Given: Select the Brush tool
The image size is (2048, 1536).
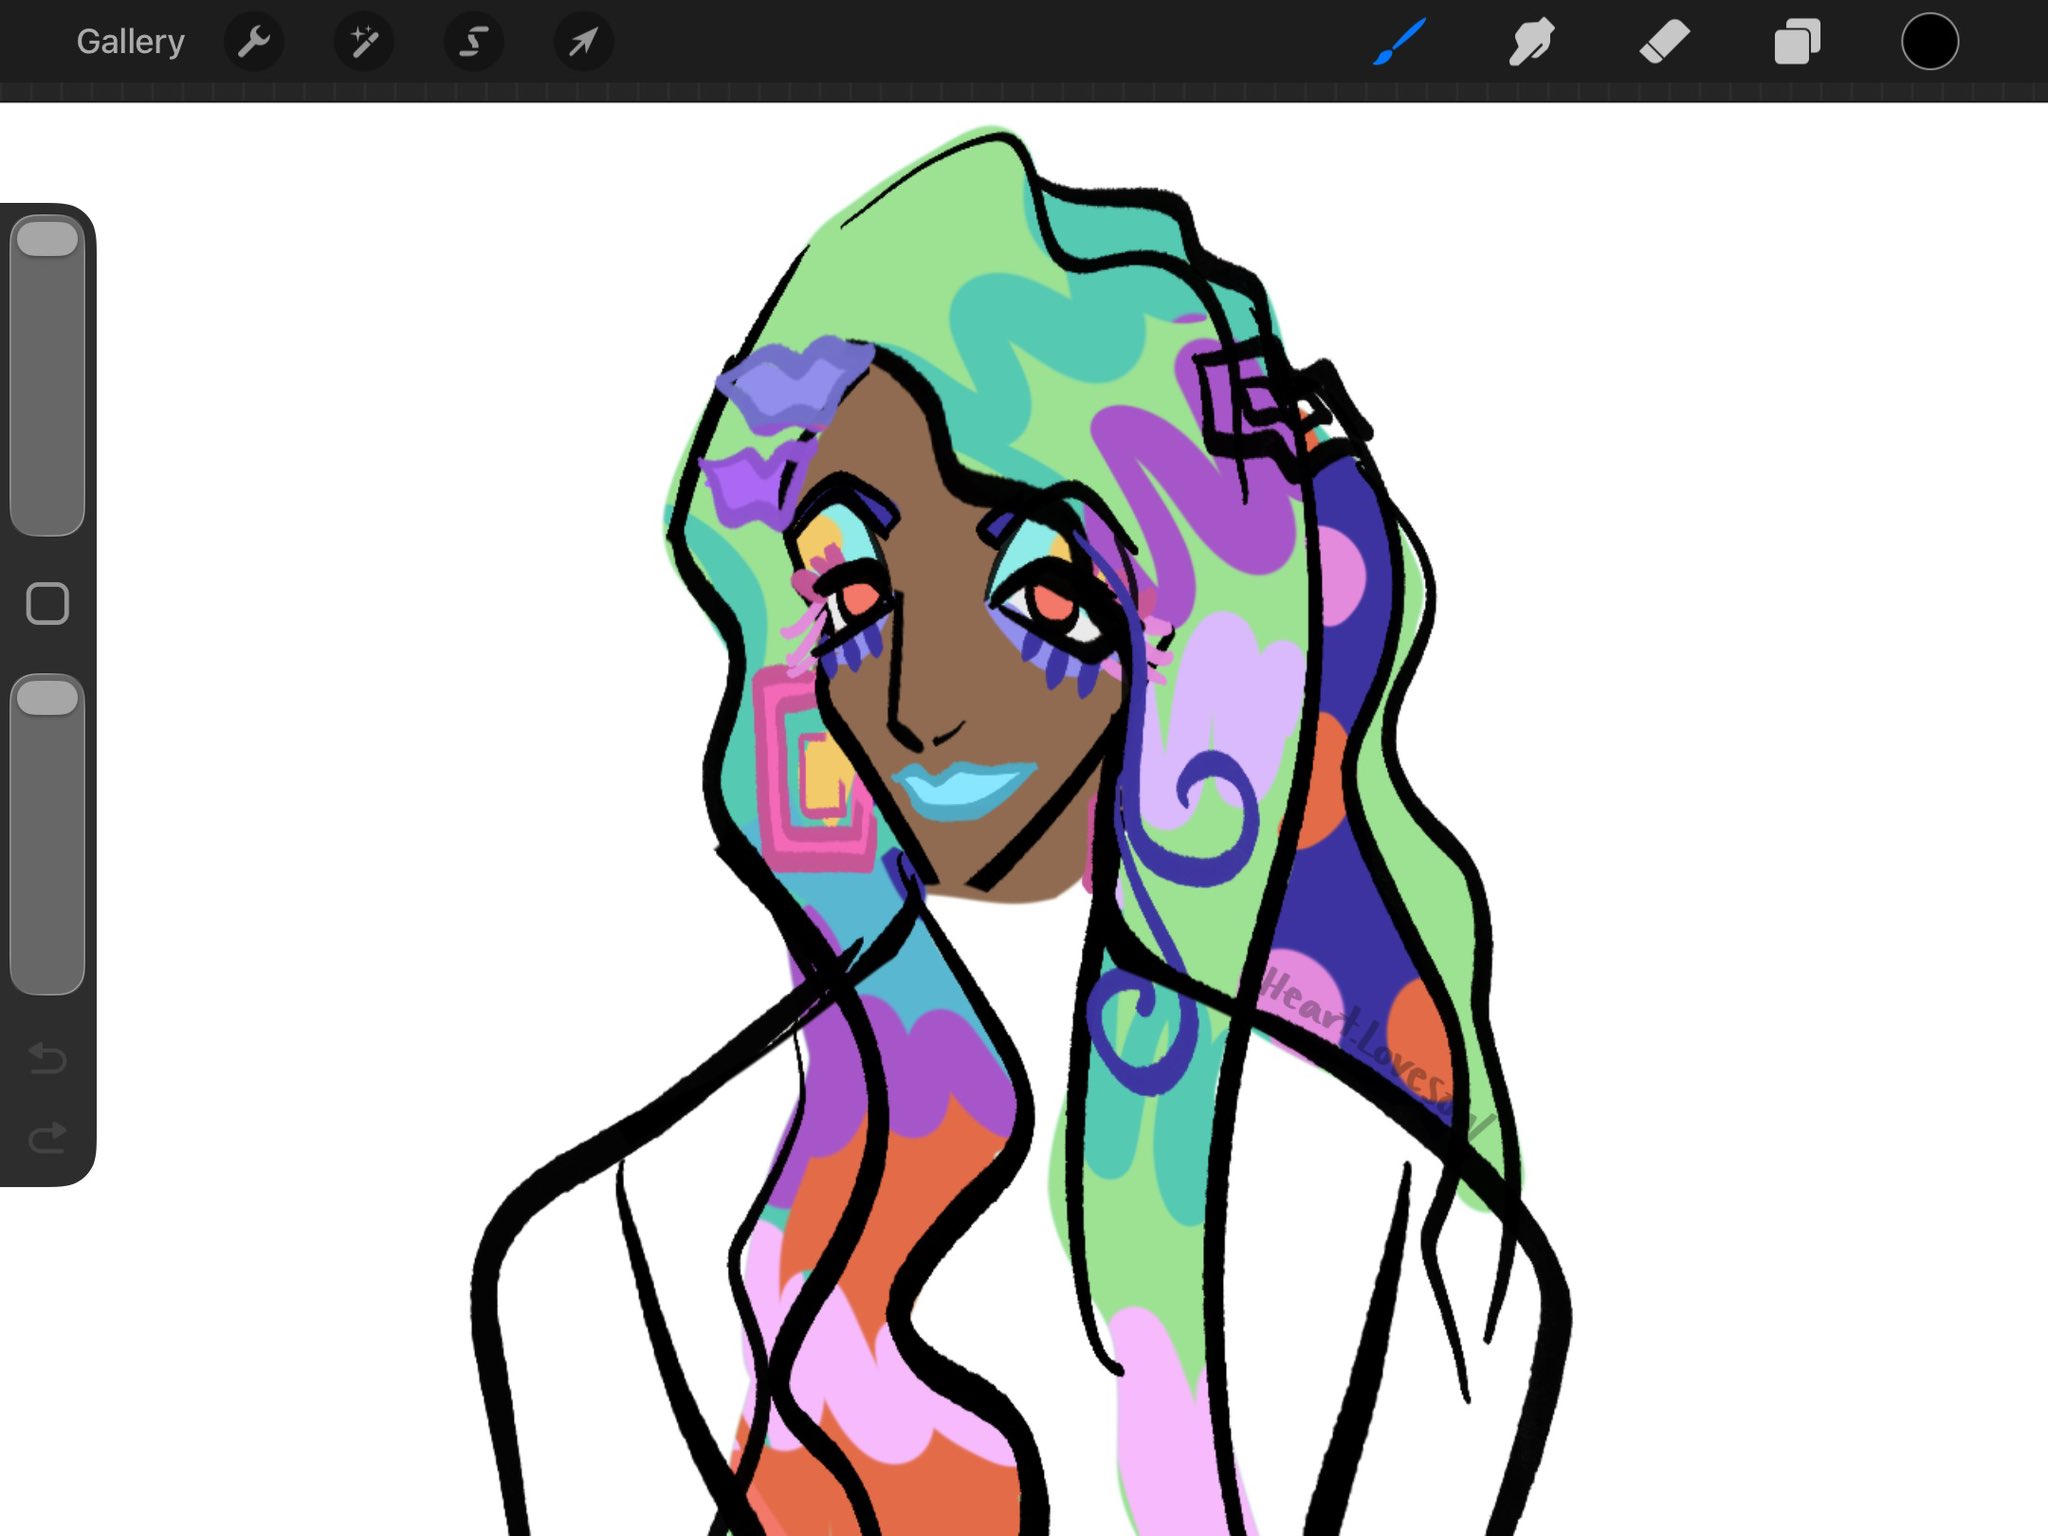Looking at the screenshot, I should tap(1399, 42).
